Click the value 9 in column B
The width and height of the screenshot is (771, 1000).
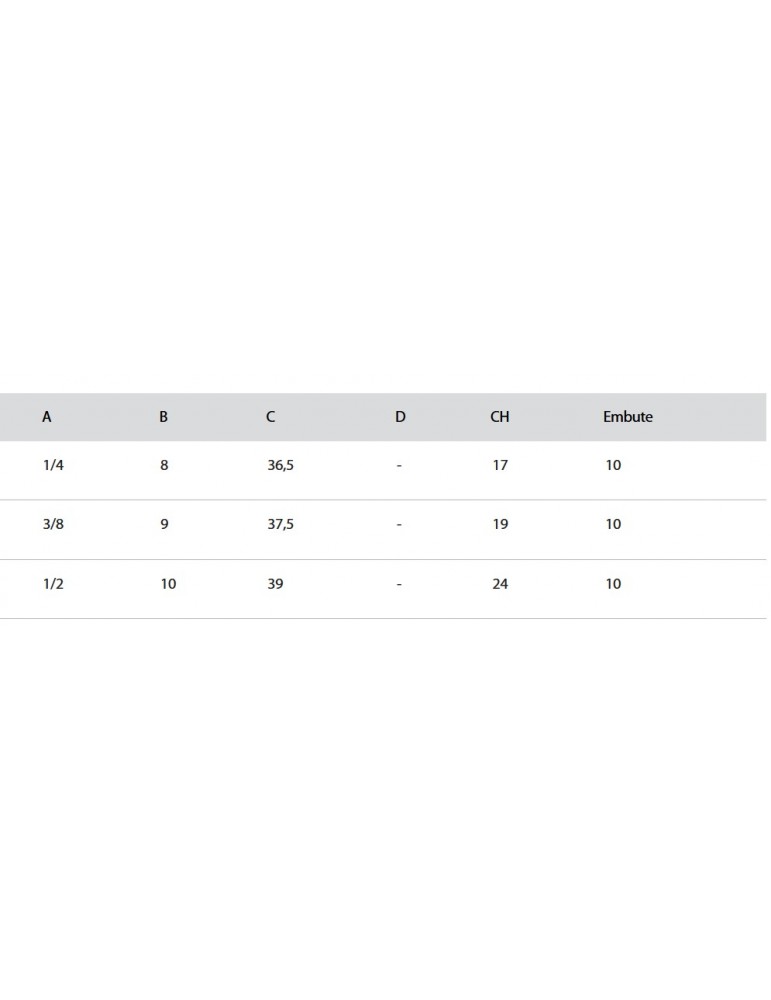[x=164, y=524]
